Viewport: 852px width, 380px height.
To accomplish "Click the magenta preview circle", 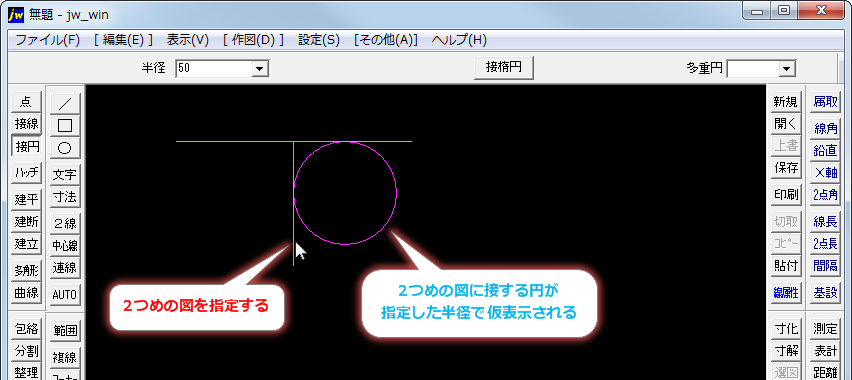I will tap(397, 193).
